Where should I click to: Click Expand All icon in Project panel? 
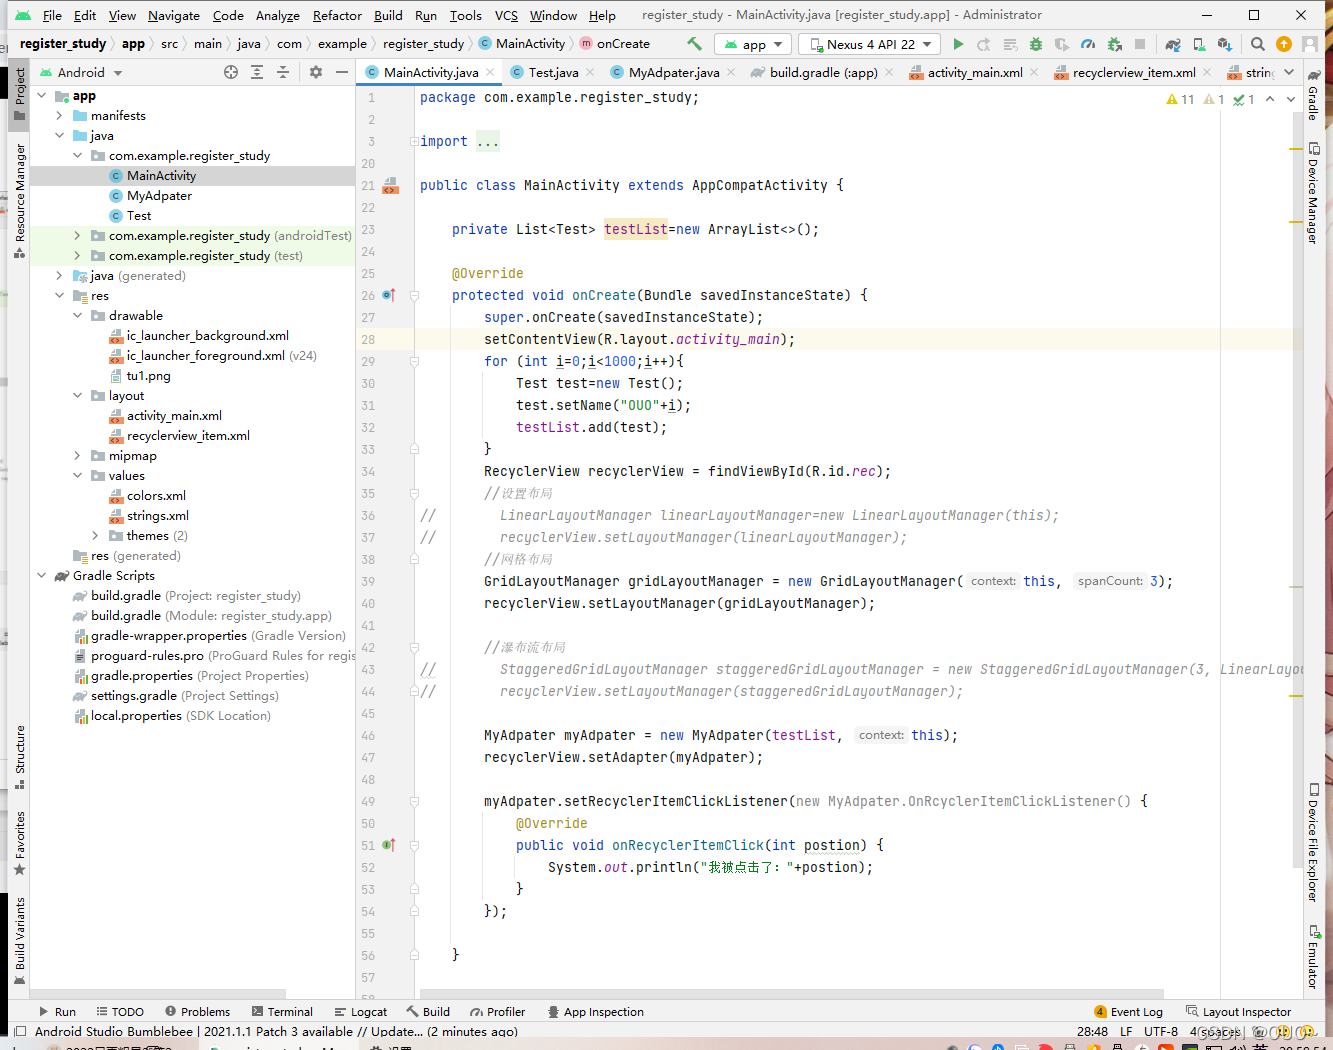(x=257, y=72)
